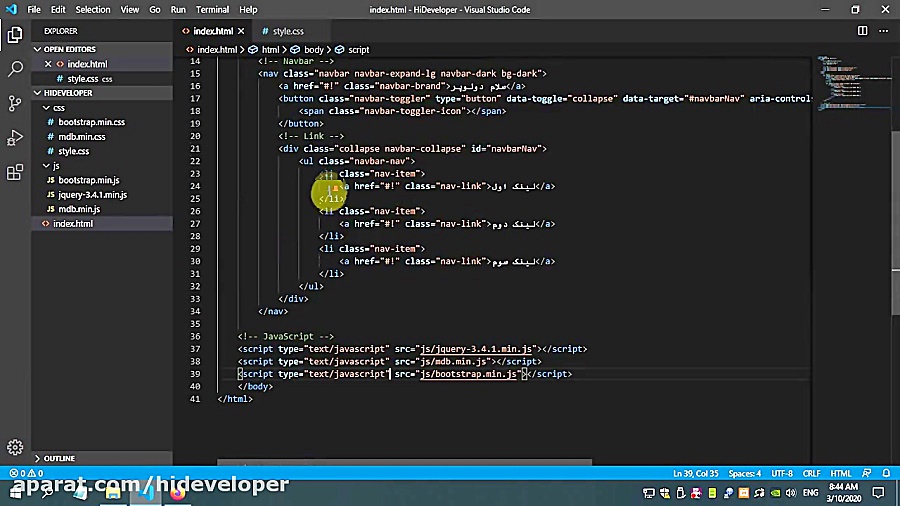The width and height of the screenshot is (900, 506).
Task: Close the index.html editor tab
Action: click(x=241, y=31)
